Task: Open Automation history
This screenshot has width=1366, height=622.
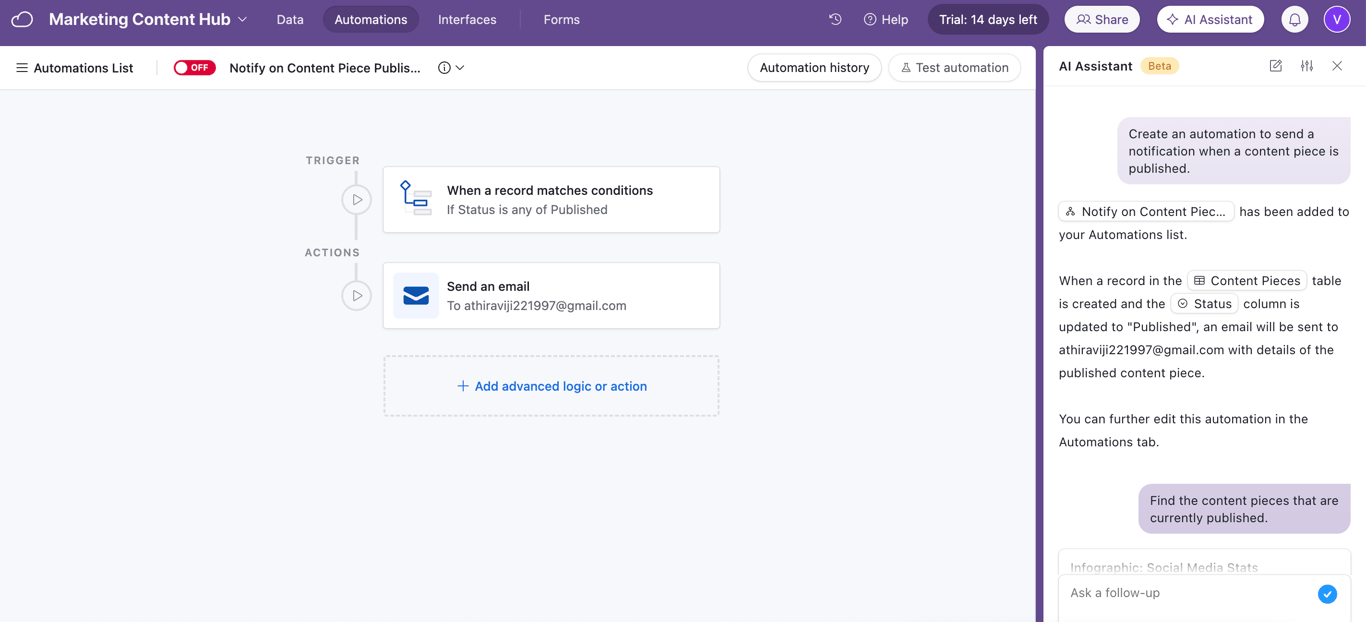Action: (x=814, y=68)
